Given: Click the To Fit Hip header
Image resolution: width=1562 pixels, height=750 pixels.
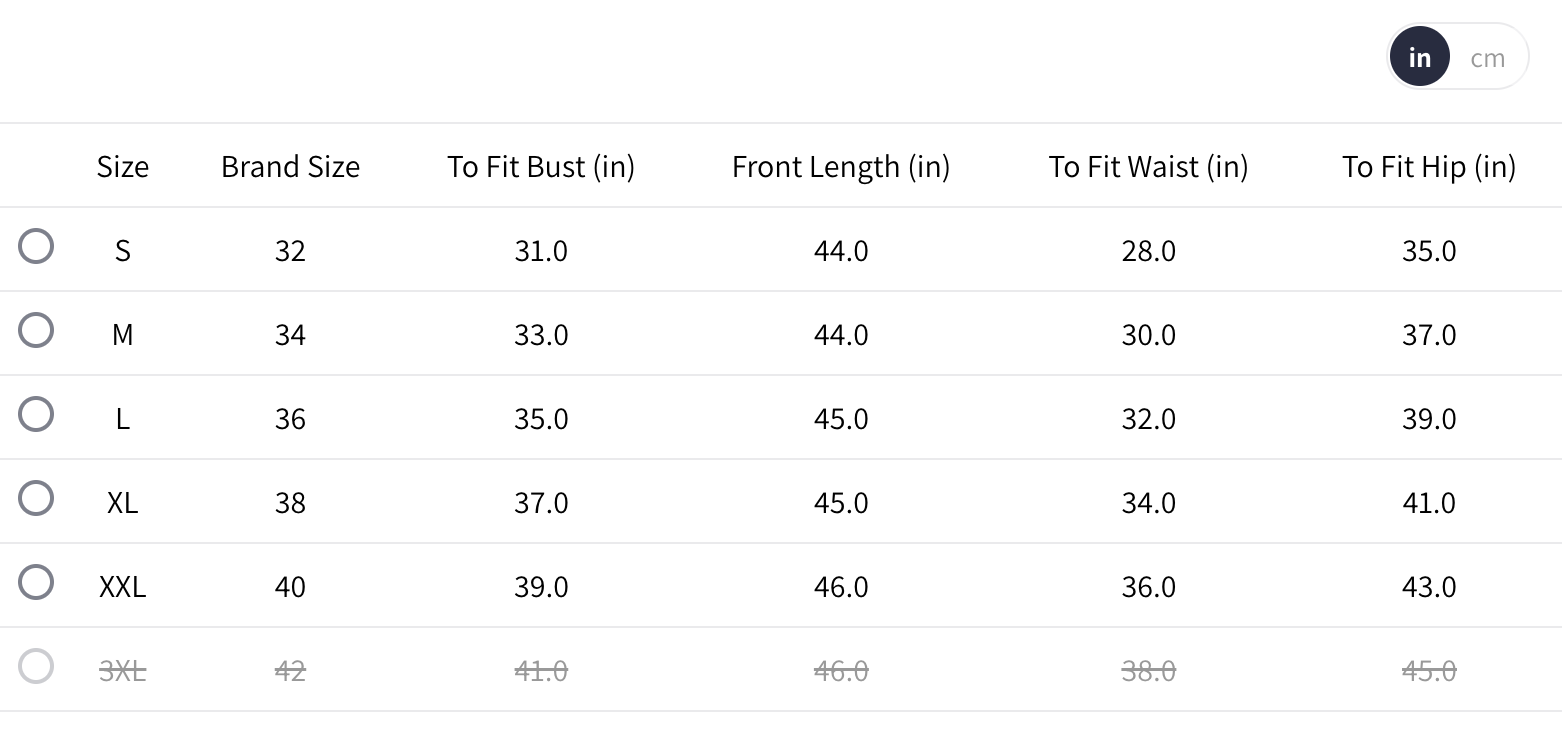Looking at the screenshot, I should (1428, 166).
